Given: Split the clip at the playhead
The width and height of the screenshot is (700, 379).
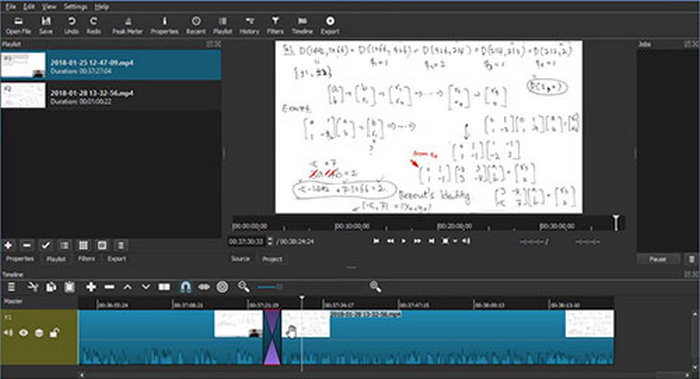Looking at the screenshot, I should (x=164, y=287).
